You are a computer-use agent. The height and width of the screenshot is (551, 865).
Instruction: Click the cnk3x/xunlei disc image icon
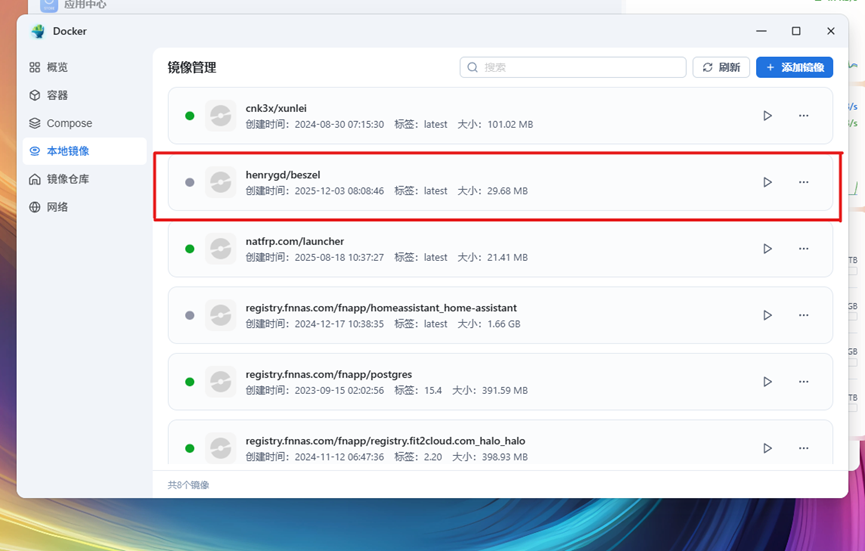click(x=221, y=116)
